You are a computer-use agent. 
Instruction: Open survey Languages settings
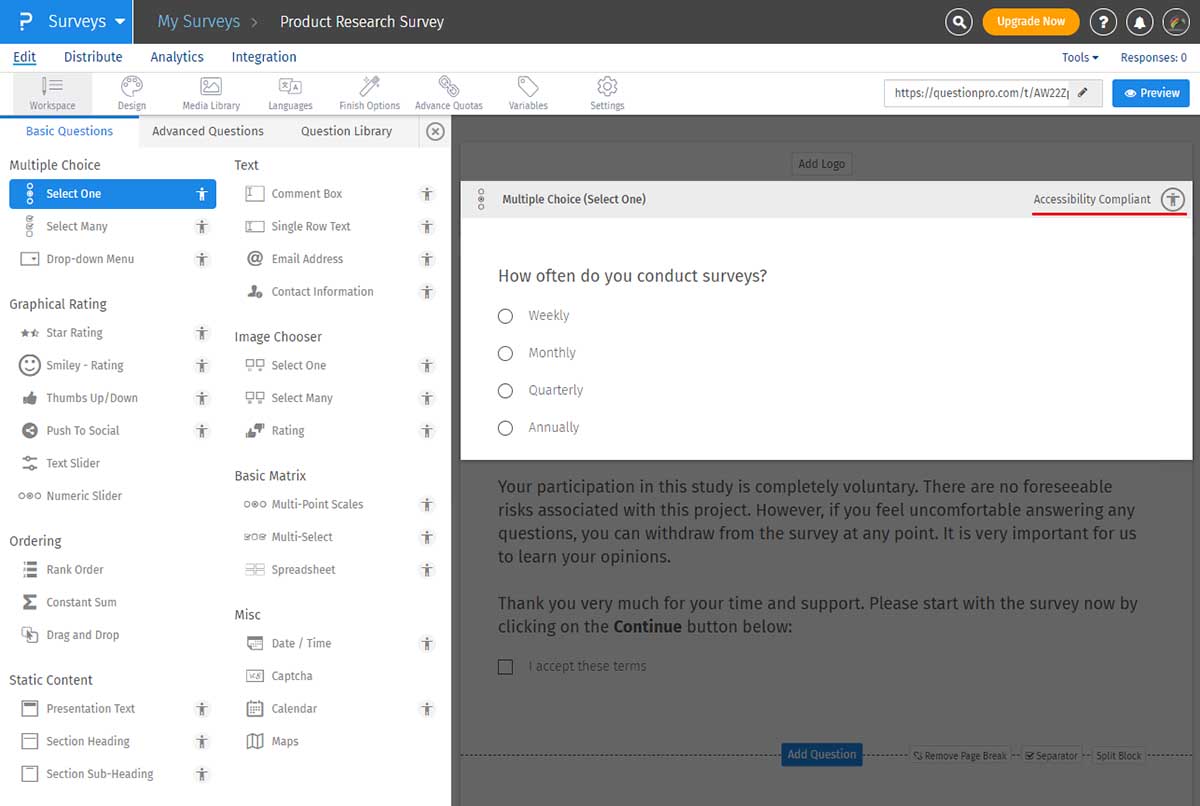tap(290, 92)
